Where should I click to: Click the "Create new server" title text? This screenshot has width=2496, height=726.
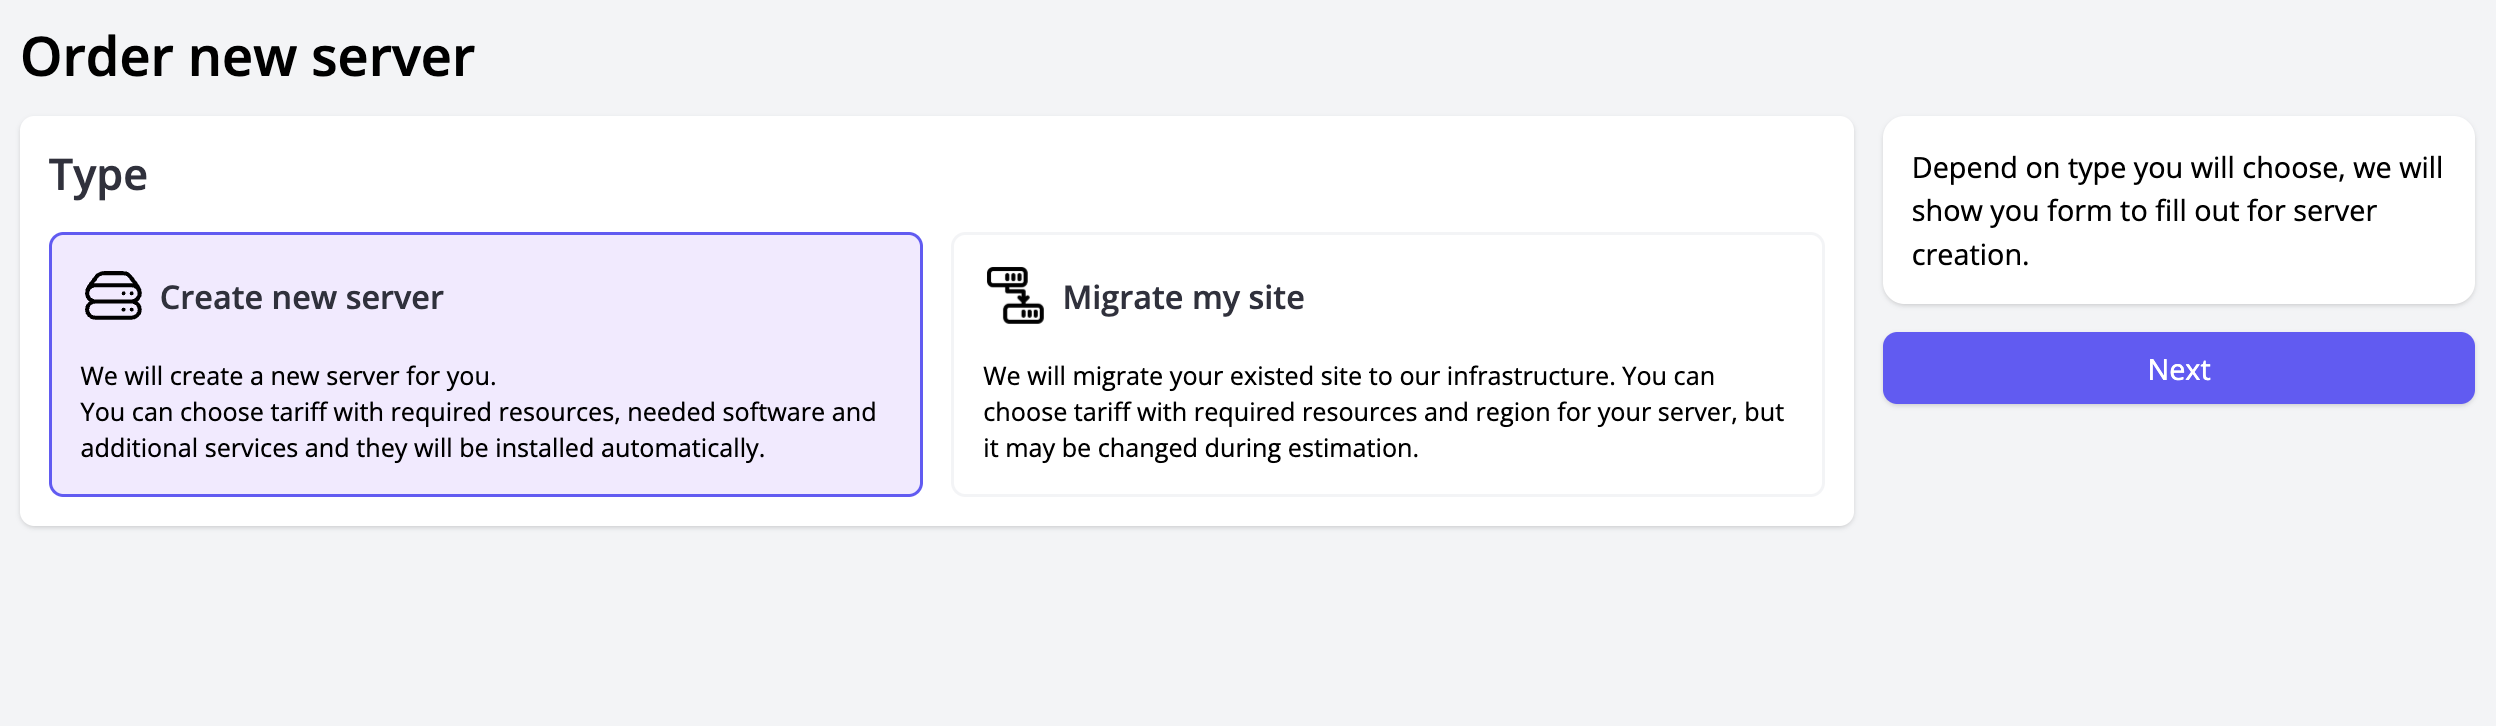[301, 298]
